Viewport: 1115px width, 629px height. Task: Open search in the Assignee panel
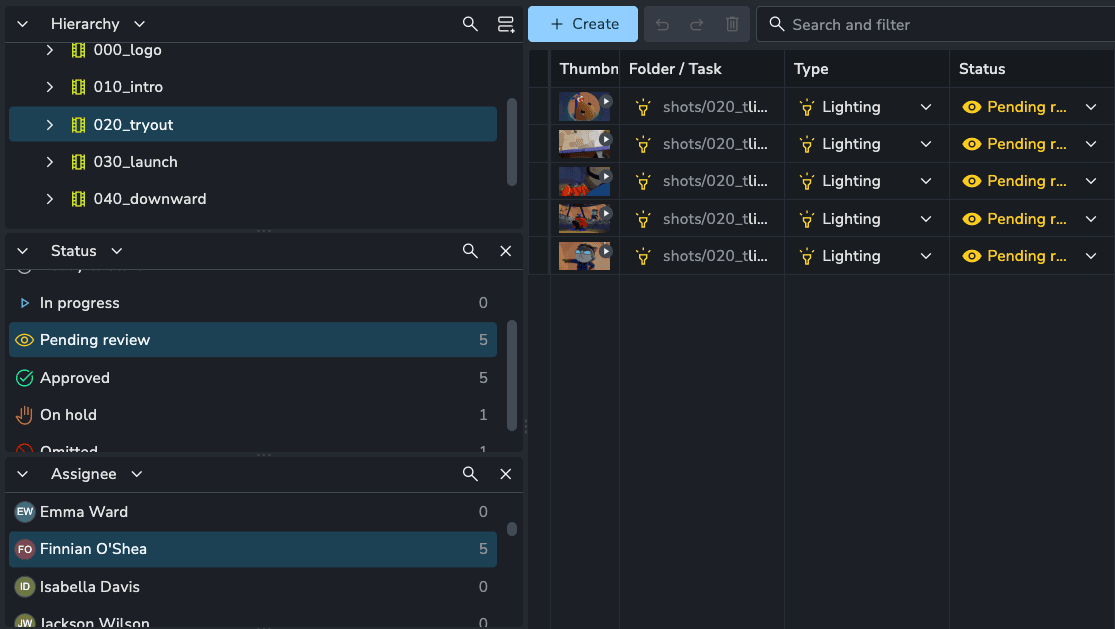470,474
